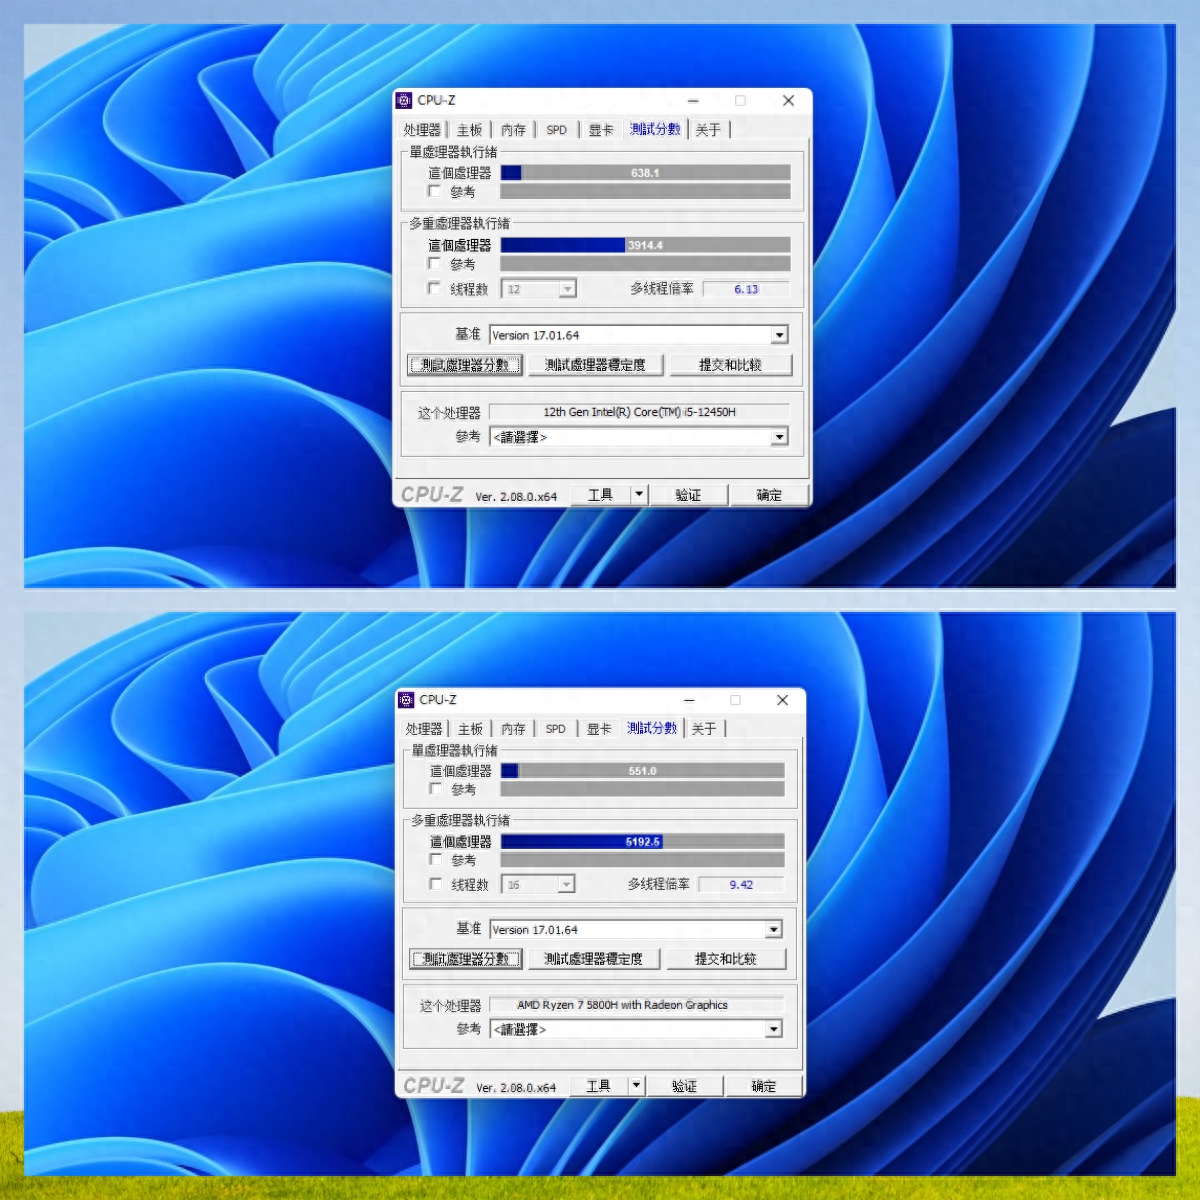
Task: Click 确定 button in i5-12450H window
Action: [x=769, y=494]
